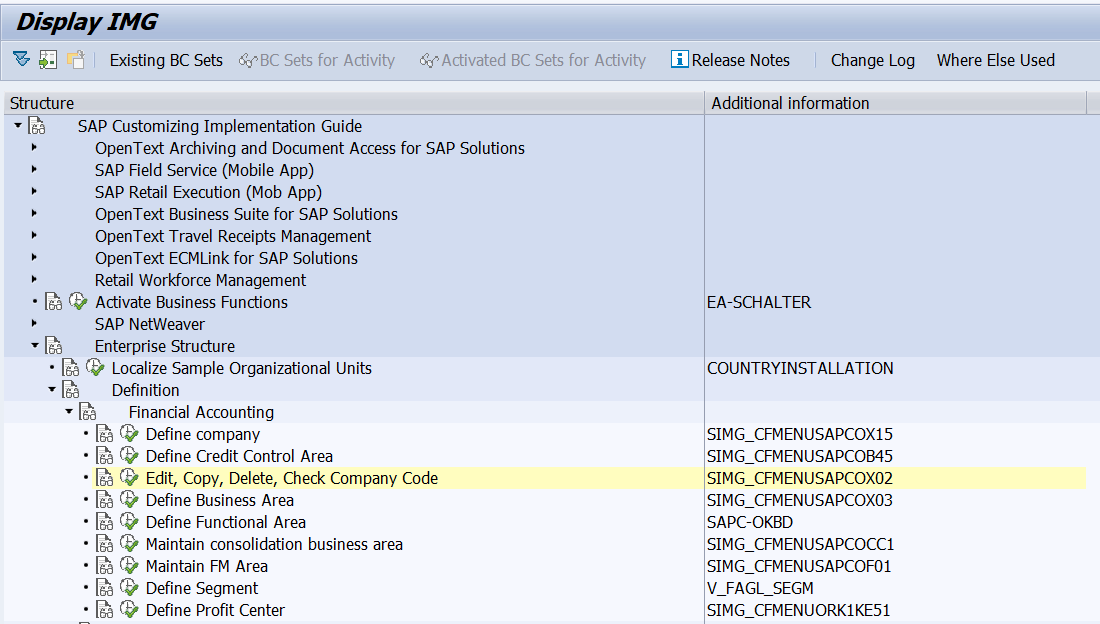Click Where Else Used button
1100x624 pixels.
(x=995, y=60)
